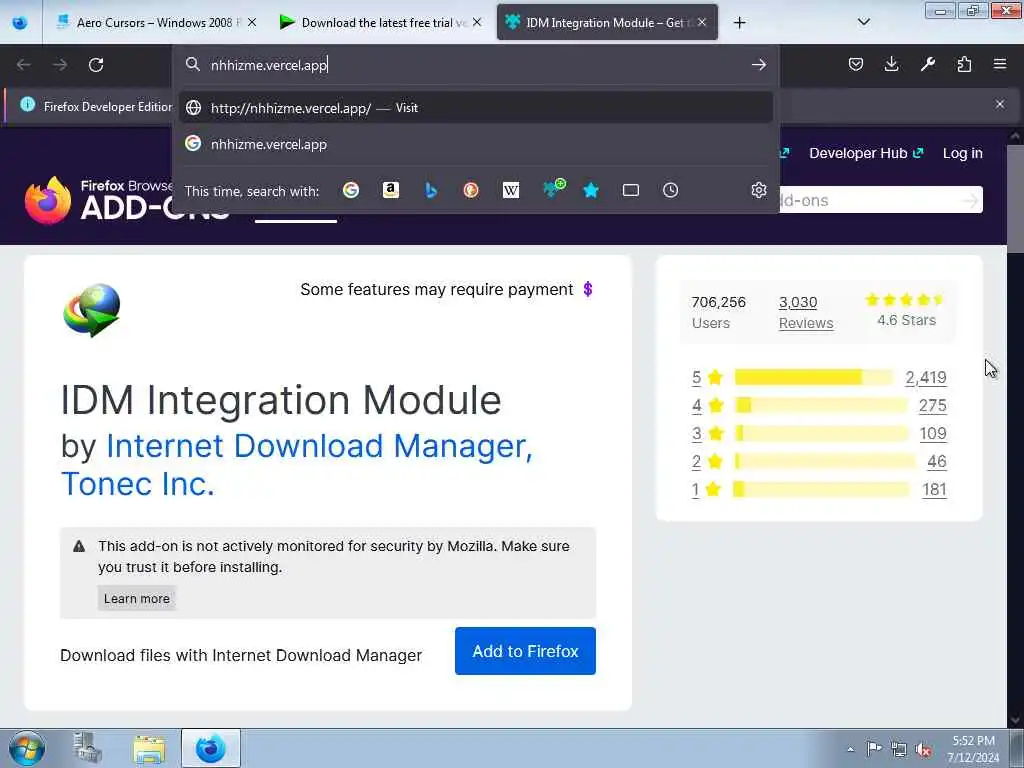The height and width of the screenshot is (768, 1024).
Task: Open Internet Download Manager, Tonec Inc. author link
Action: tap(297, 465)
